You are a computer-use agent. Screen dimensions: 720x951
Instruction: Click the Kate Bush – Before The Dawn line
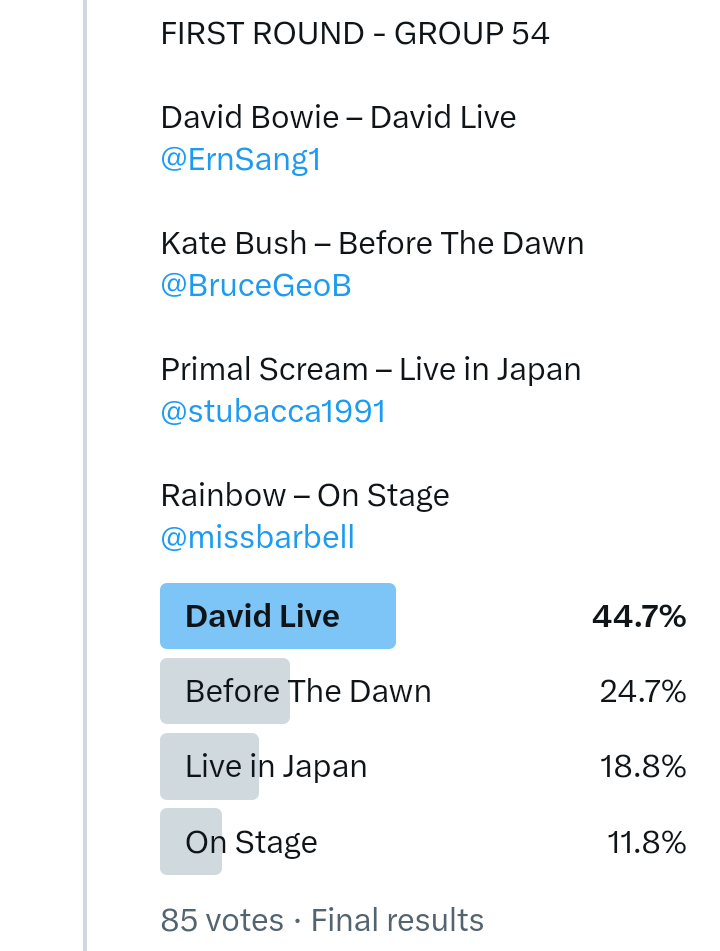pyautogui.click(x=372, y=244)
